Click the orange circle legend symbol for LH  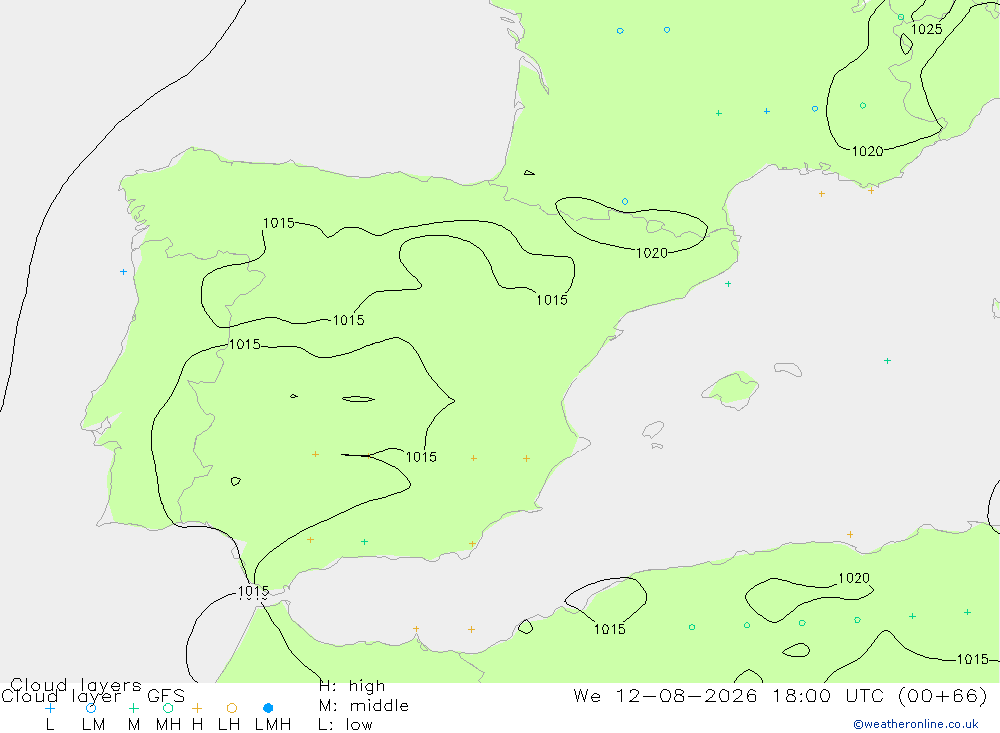point(232,708)
